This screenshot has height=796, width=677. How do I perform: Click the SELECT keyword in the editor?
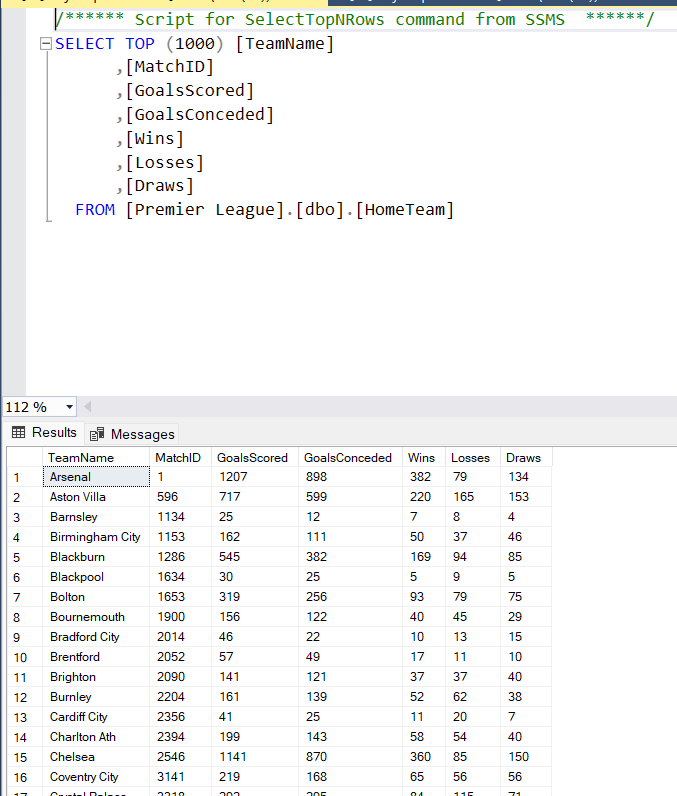click(x=84, y=44)
